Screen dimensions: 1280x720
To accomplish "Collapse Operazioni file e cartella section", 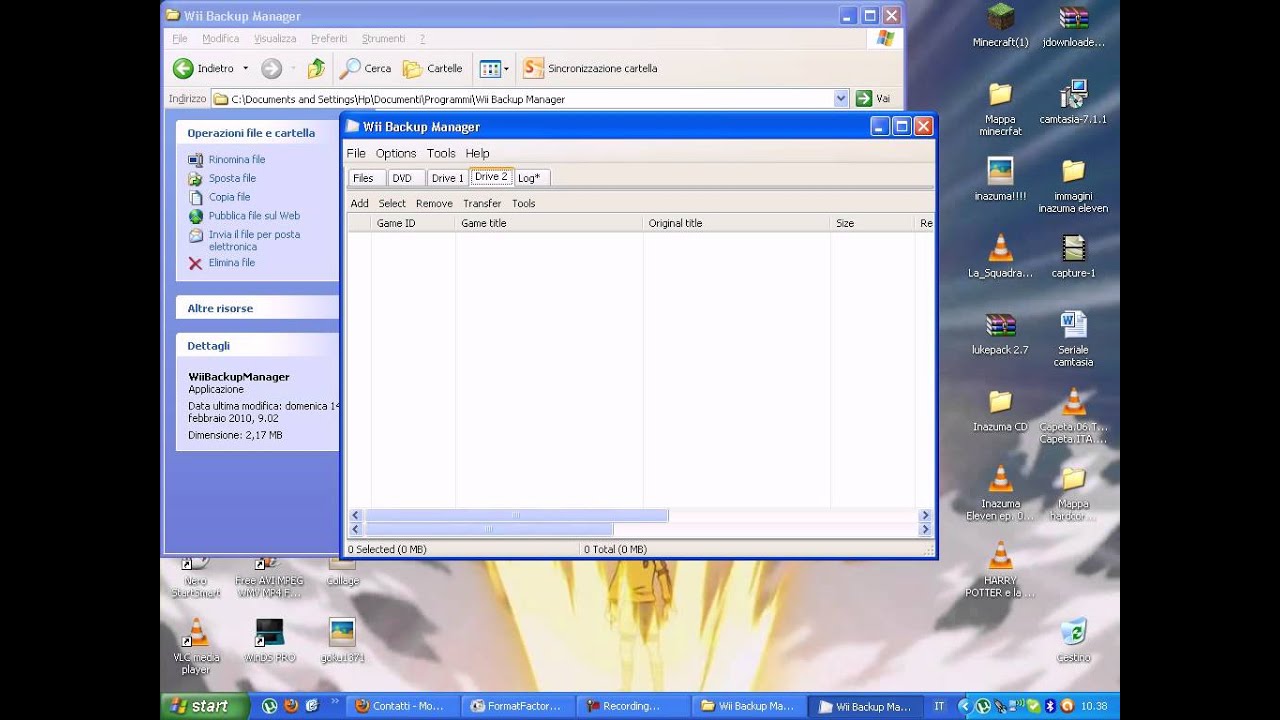I will point(257,132).
